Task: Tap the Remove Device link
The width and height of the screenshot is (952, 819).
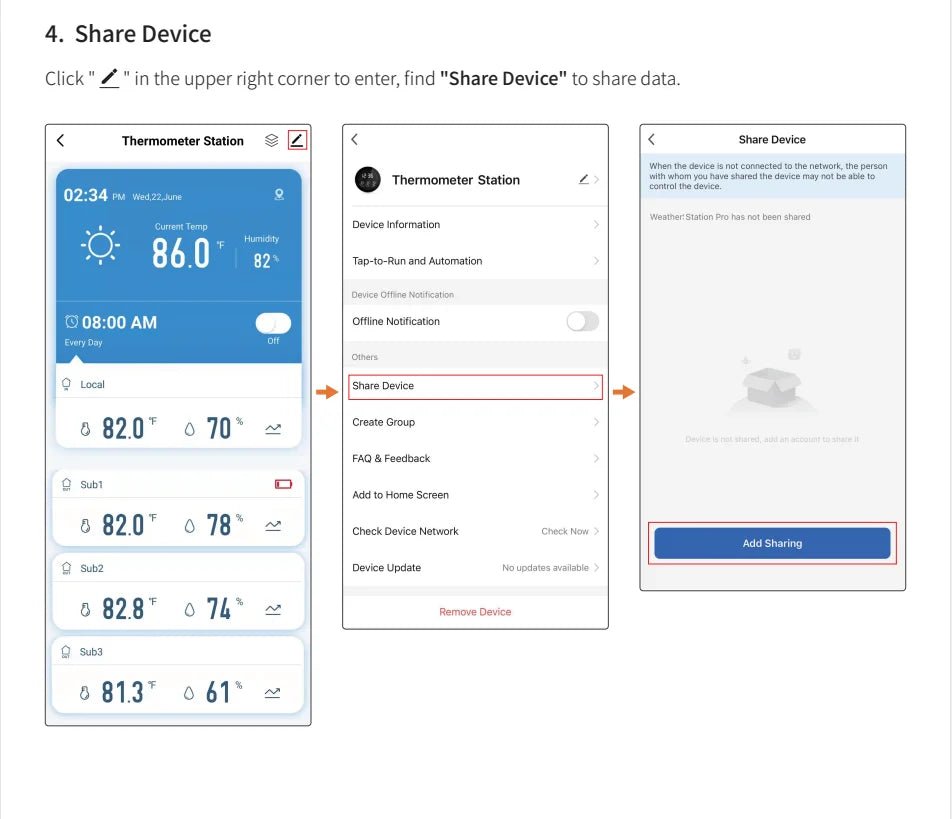Action: pyautogui.click(x=475, y=612)
